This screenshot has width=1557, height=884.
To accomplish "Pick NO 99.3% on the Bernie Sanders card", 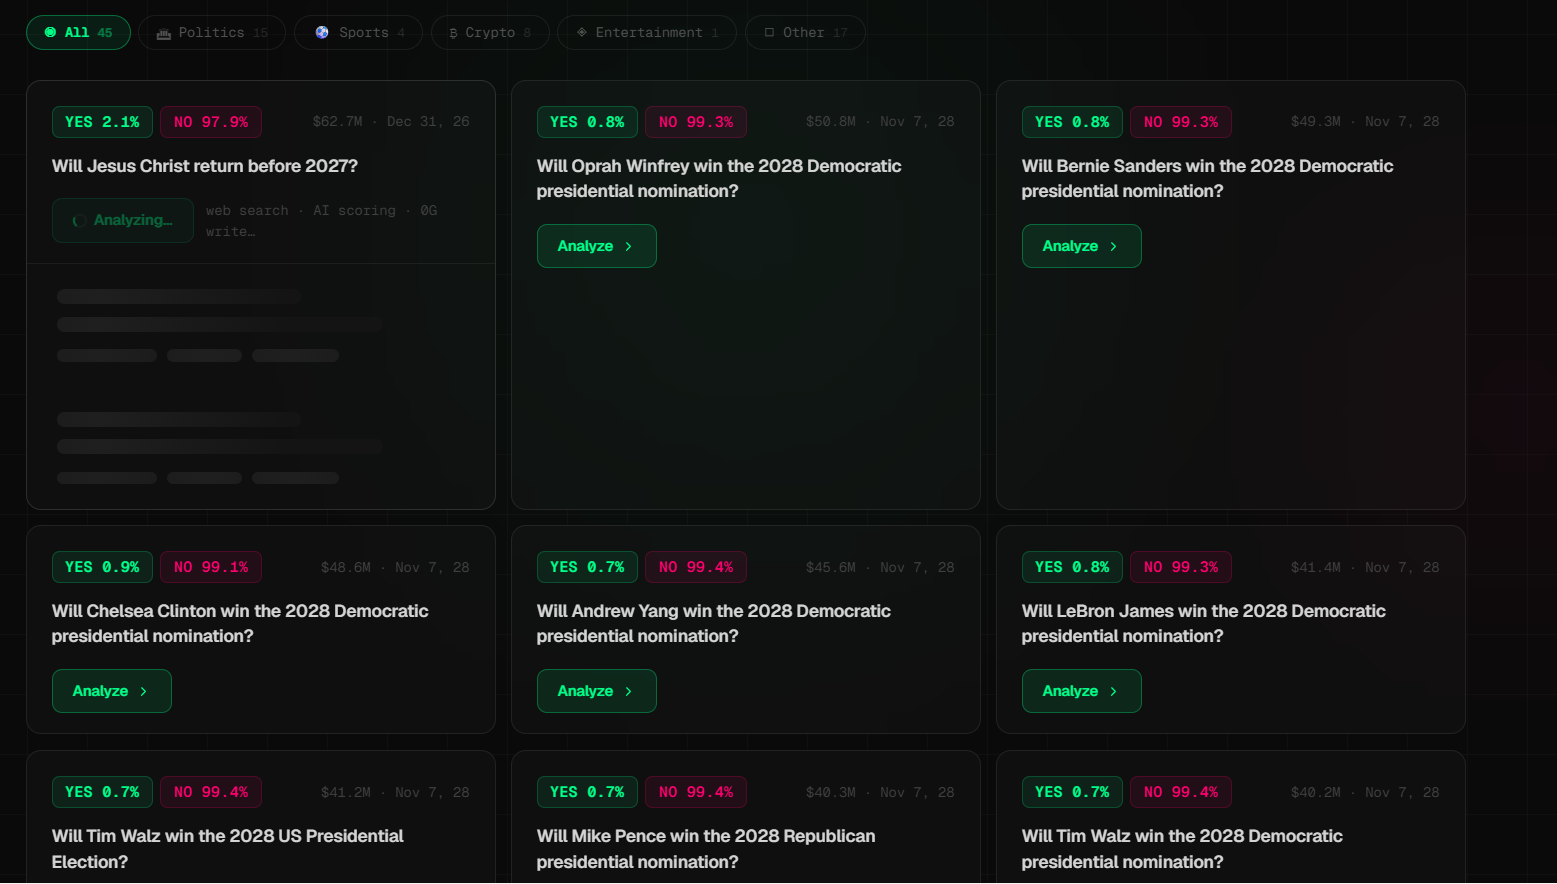I will click(1181, 122).
